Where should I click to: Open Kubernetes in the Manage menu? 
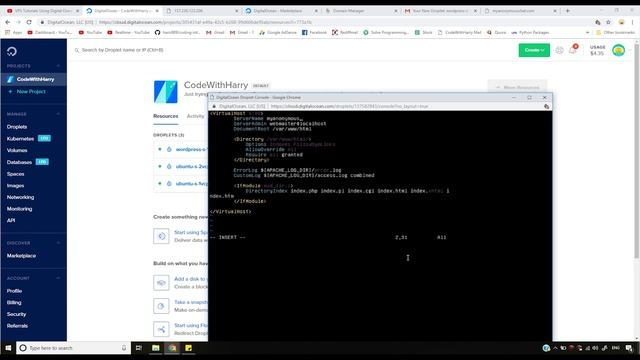pos(20,139)
